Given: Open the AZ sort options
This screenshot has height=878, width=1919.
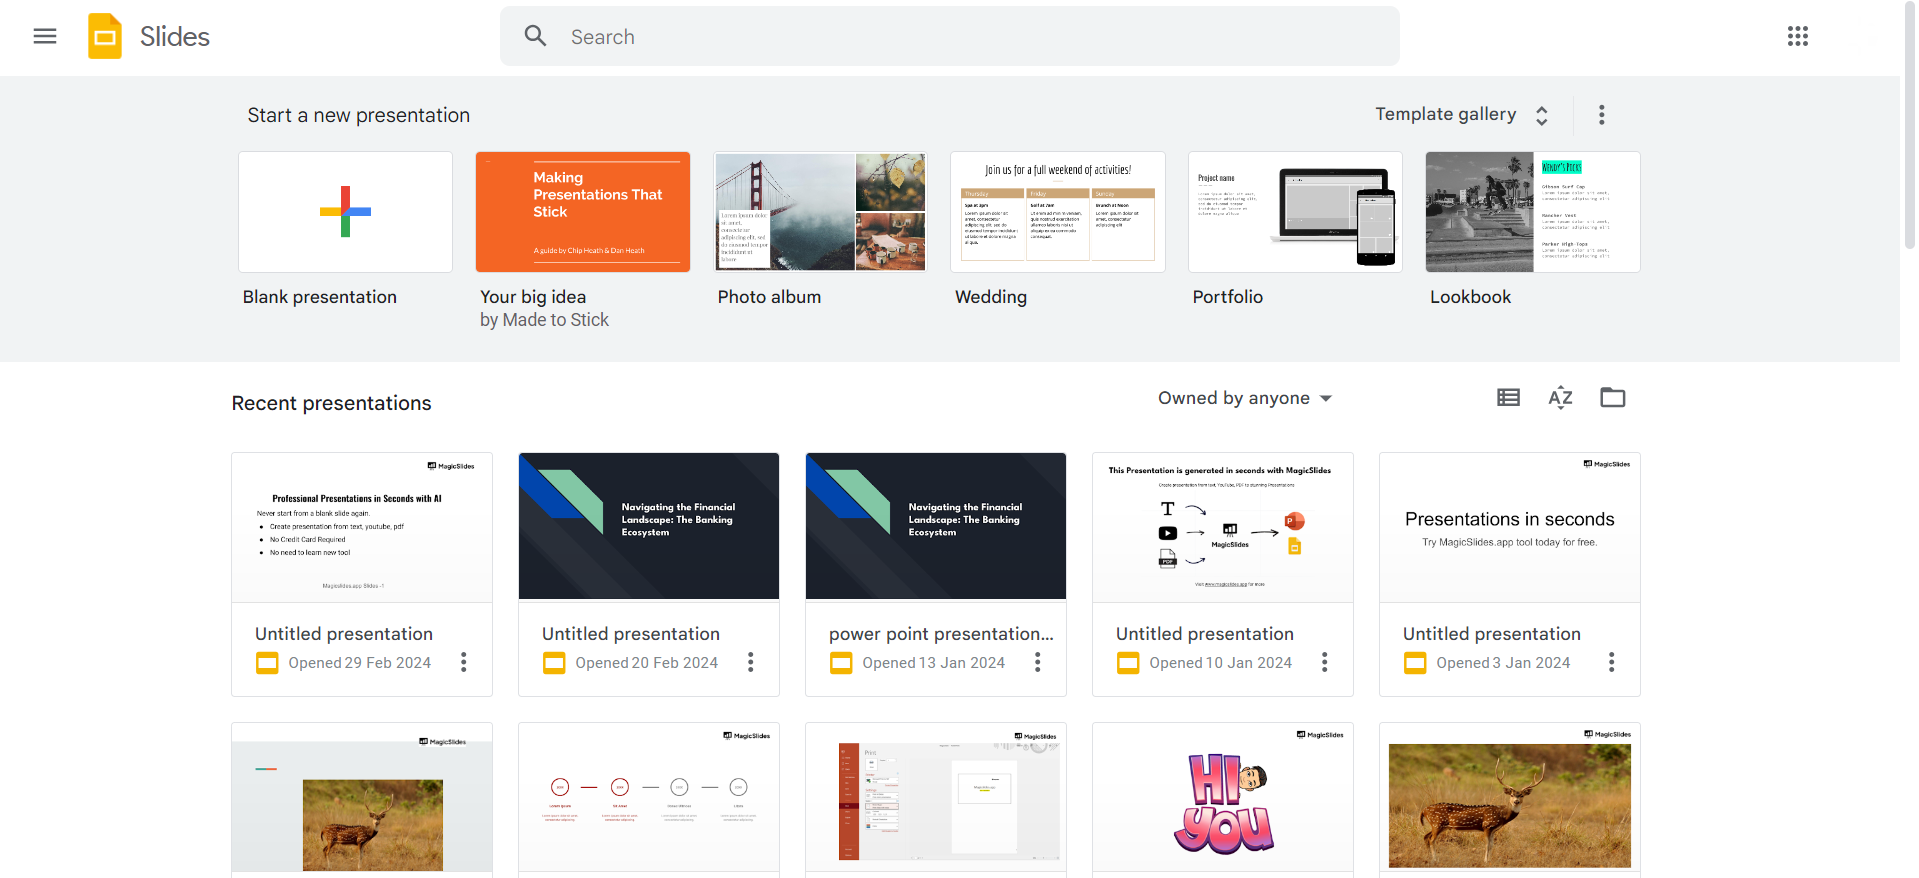Looking at the screenshot, I should coord(1560,398).
